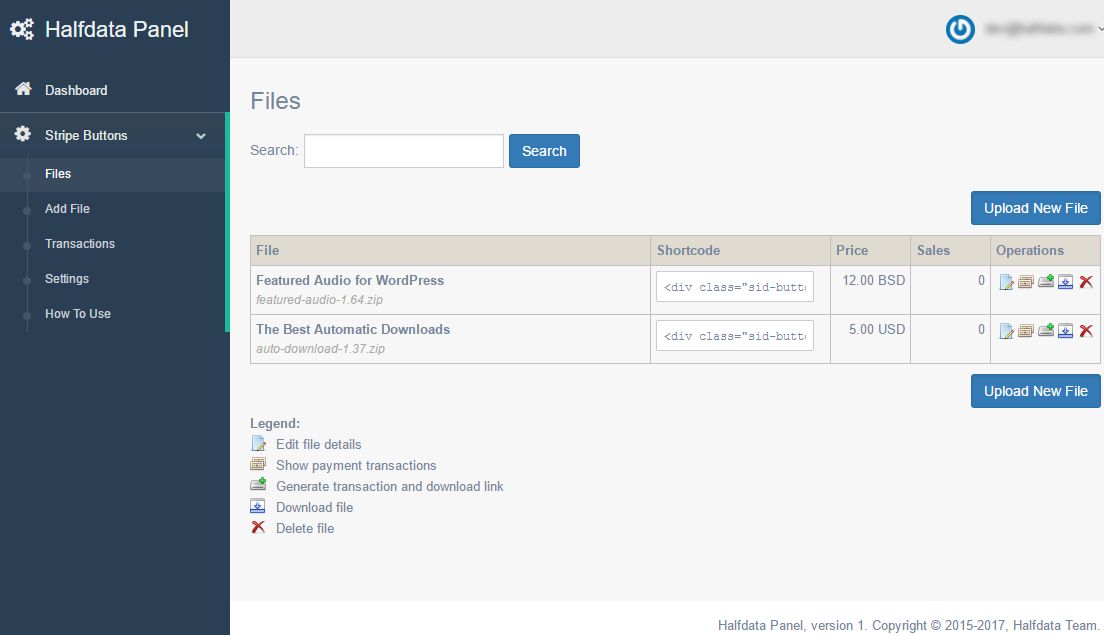Show transactions for The Best Automatic Downloads
Image resolution: width=1104 pixels, height=635 pixels.
(x=1026, y=331)
